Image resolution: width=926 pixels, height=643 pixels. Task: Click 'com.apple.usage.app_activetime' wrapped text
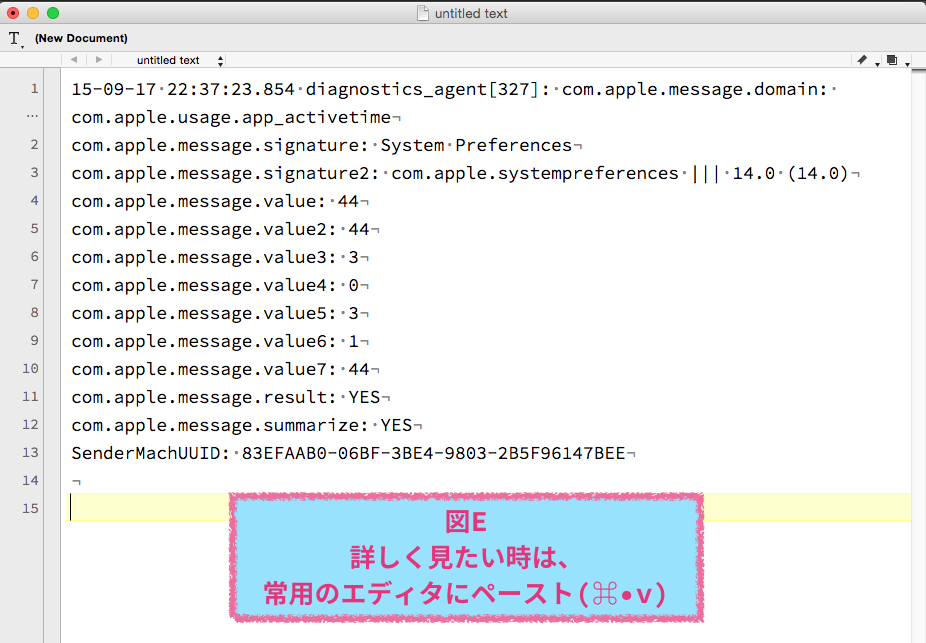(231, 117)
